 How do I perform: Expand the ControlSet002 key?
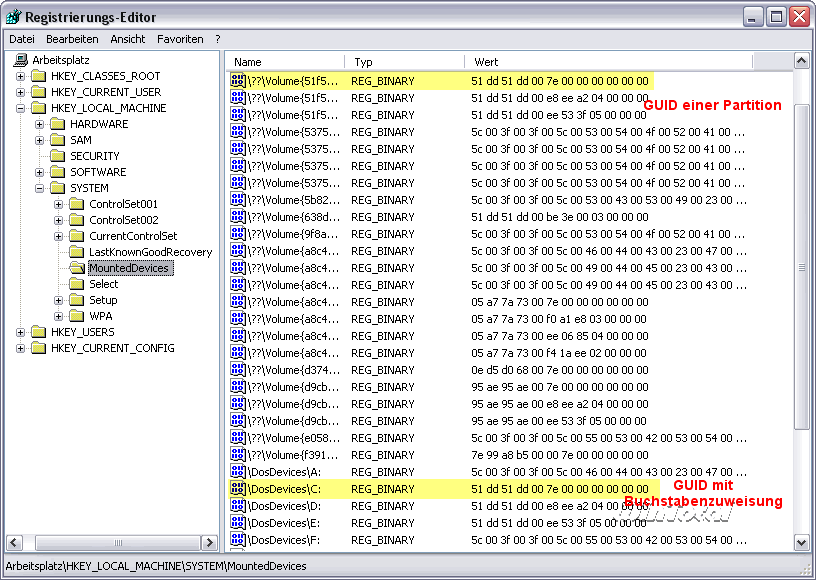[58, 221]
